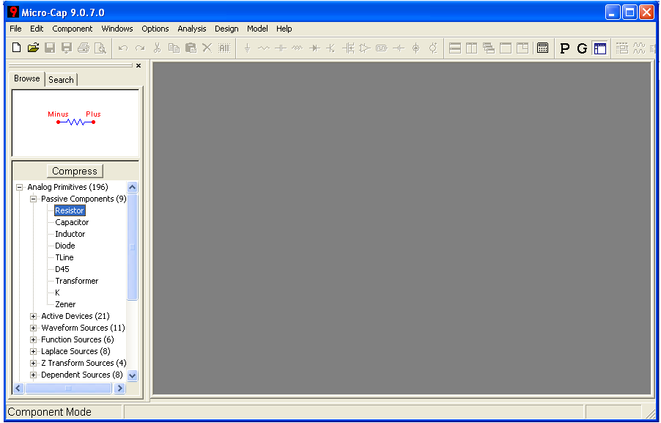Switch to the Browse tab
Viewport: 661px width, 423px height.
(x=27, y=79)
